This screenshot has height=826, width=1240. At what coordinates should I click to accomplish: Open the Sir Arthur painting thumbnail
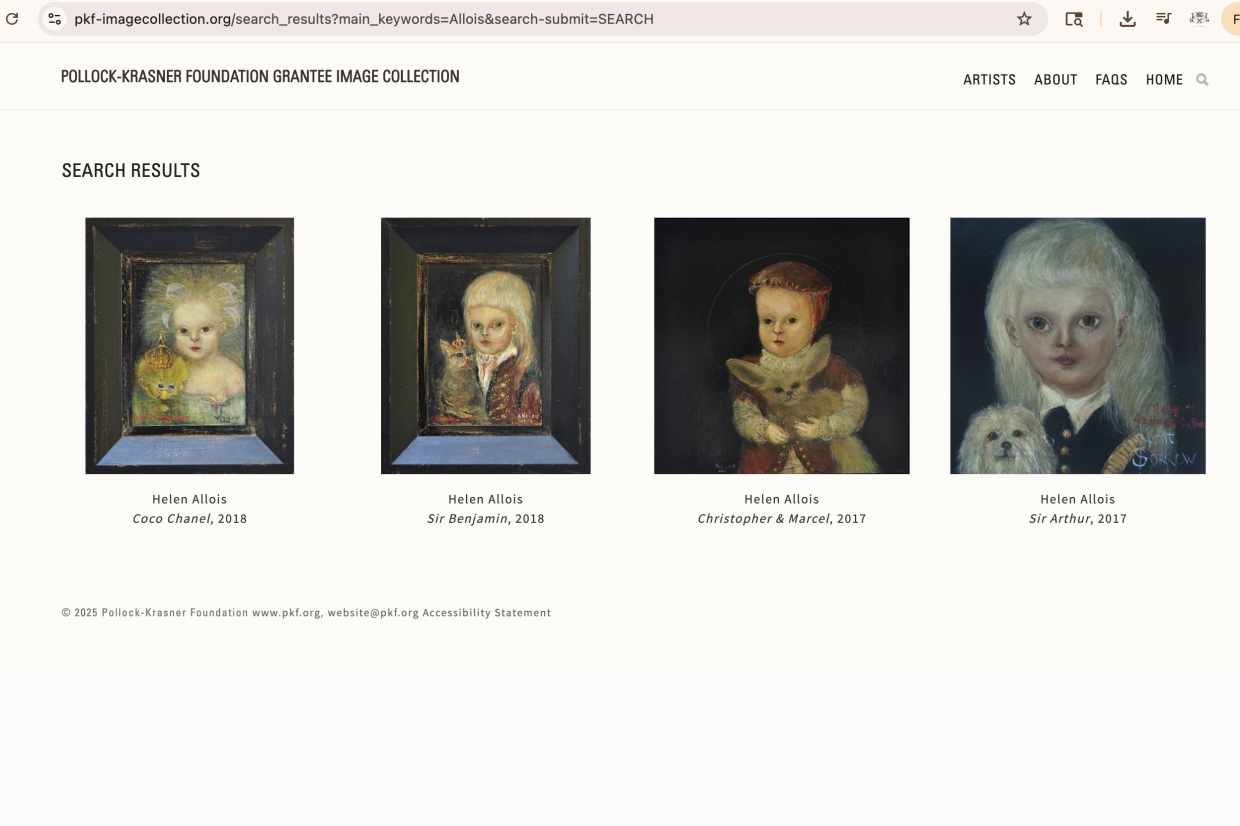tap(1078, 346)
